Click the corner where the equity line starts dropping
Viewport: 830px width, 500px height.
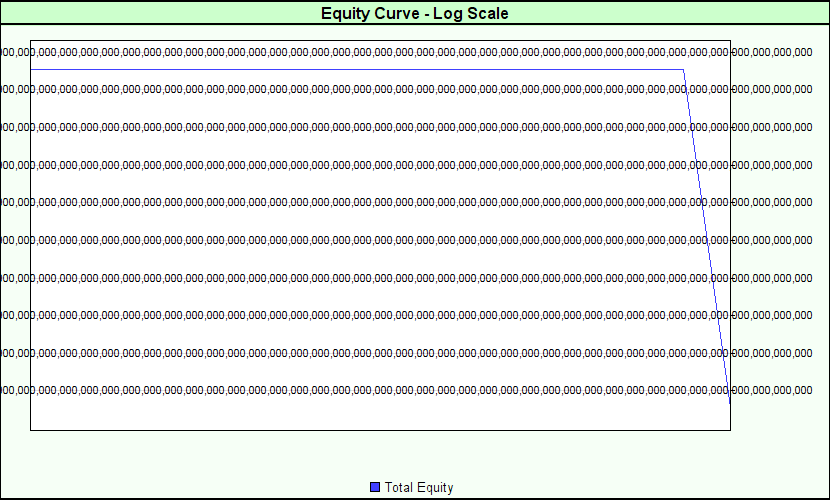click(x=684, y=70)
